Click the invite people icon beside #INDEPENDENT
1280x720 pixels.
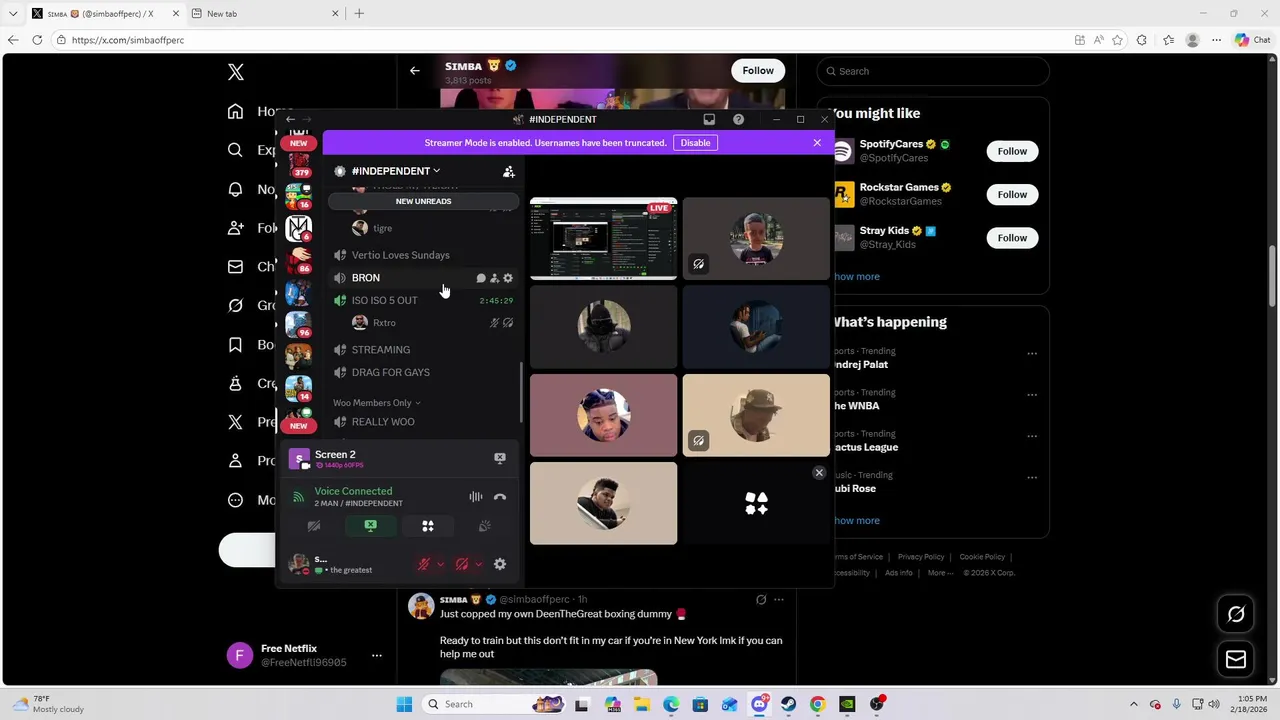point(508,171)
